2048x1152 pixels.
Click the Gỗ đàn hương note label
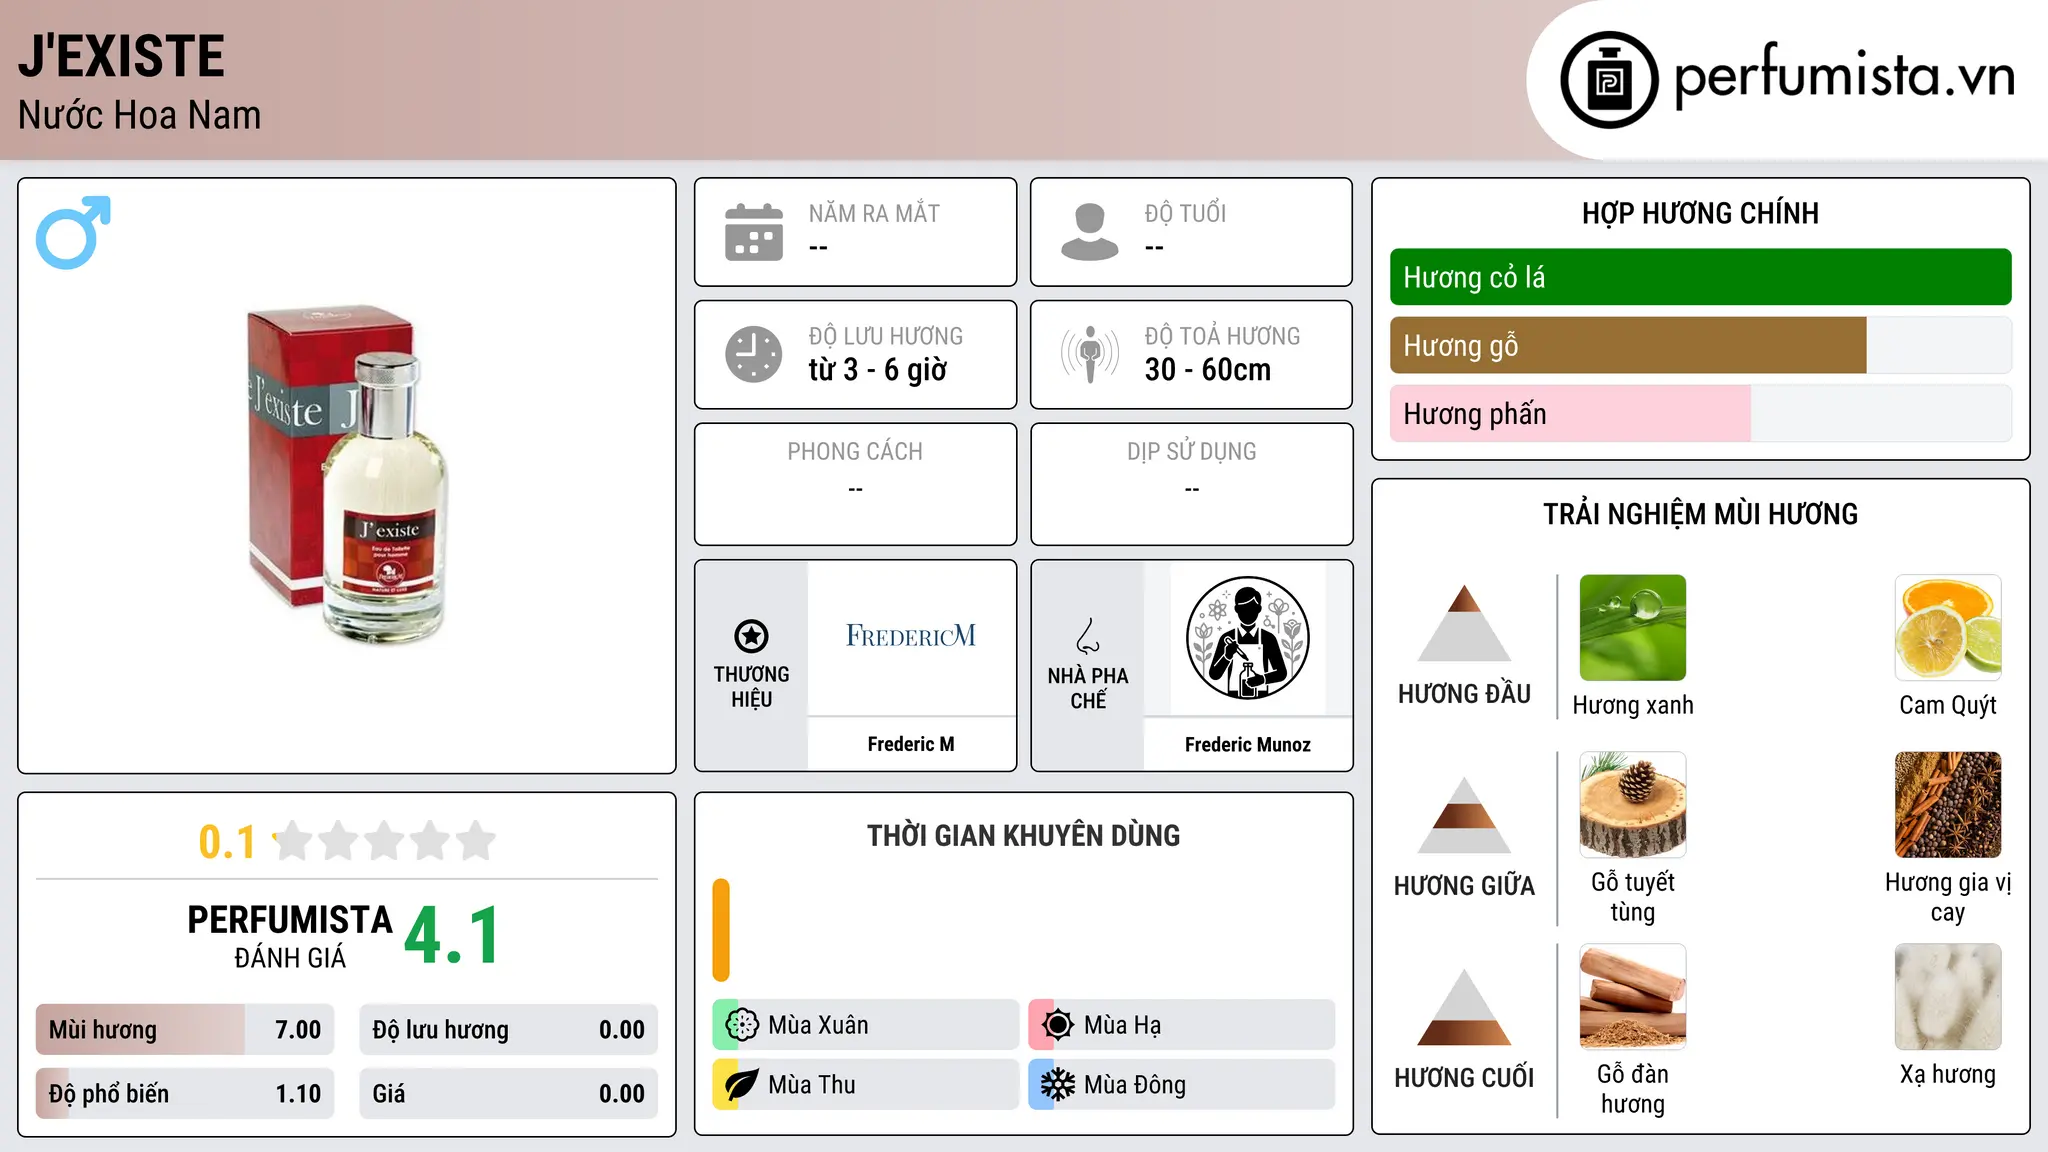point(1633,1089)
